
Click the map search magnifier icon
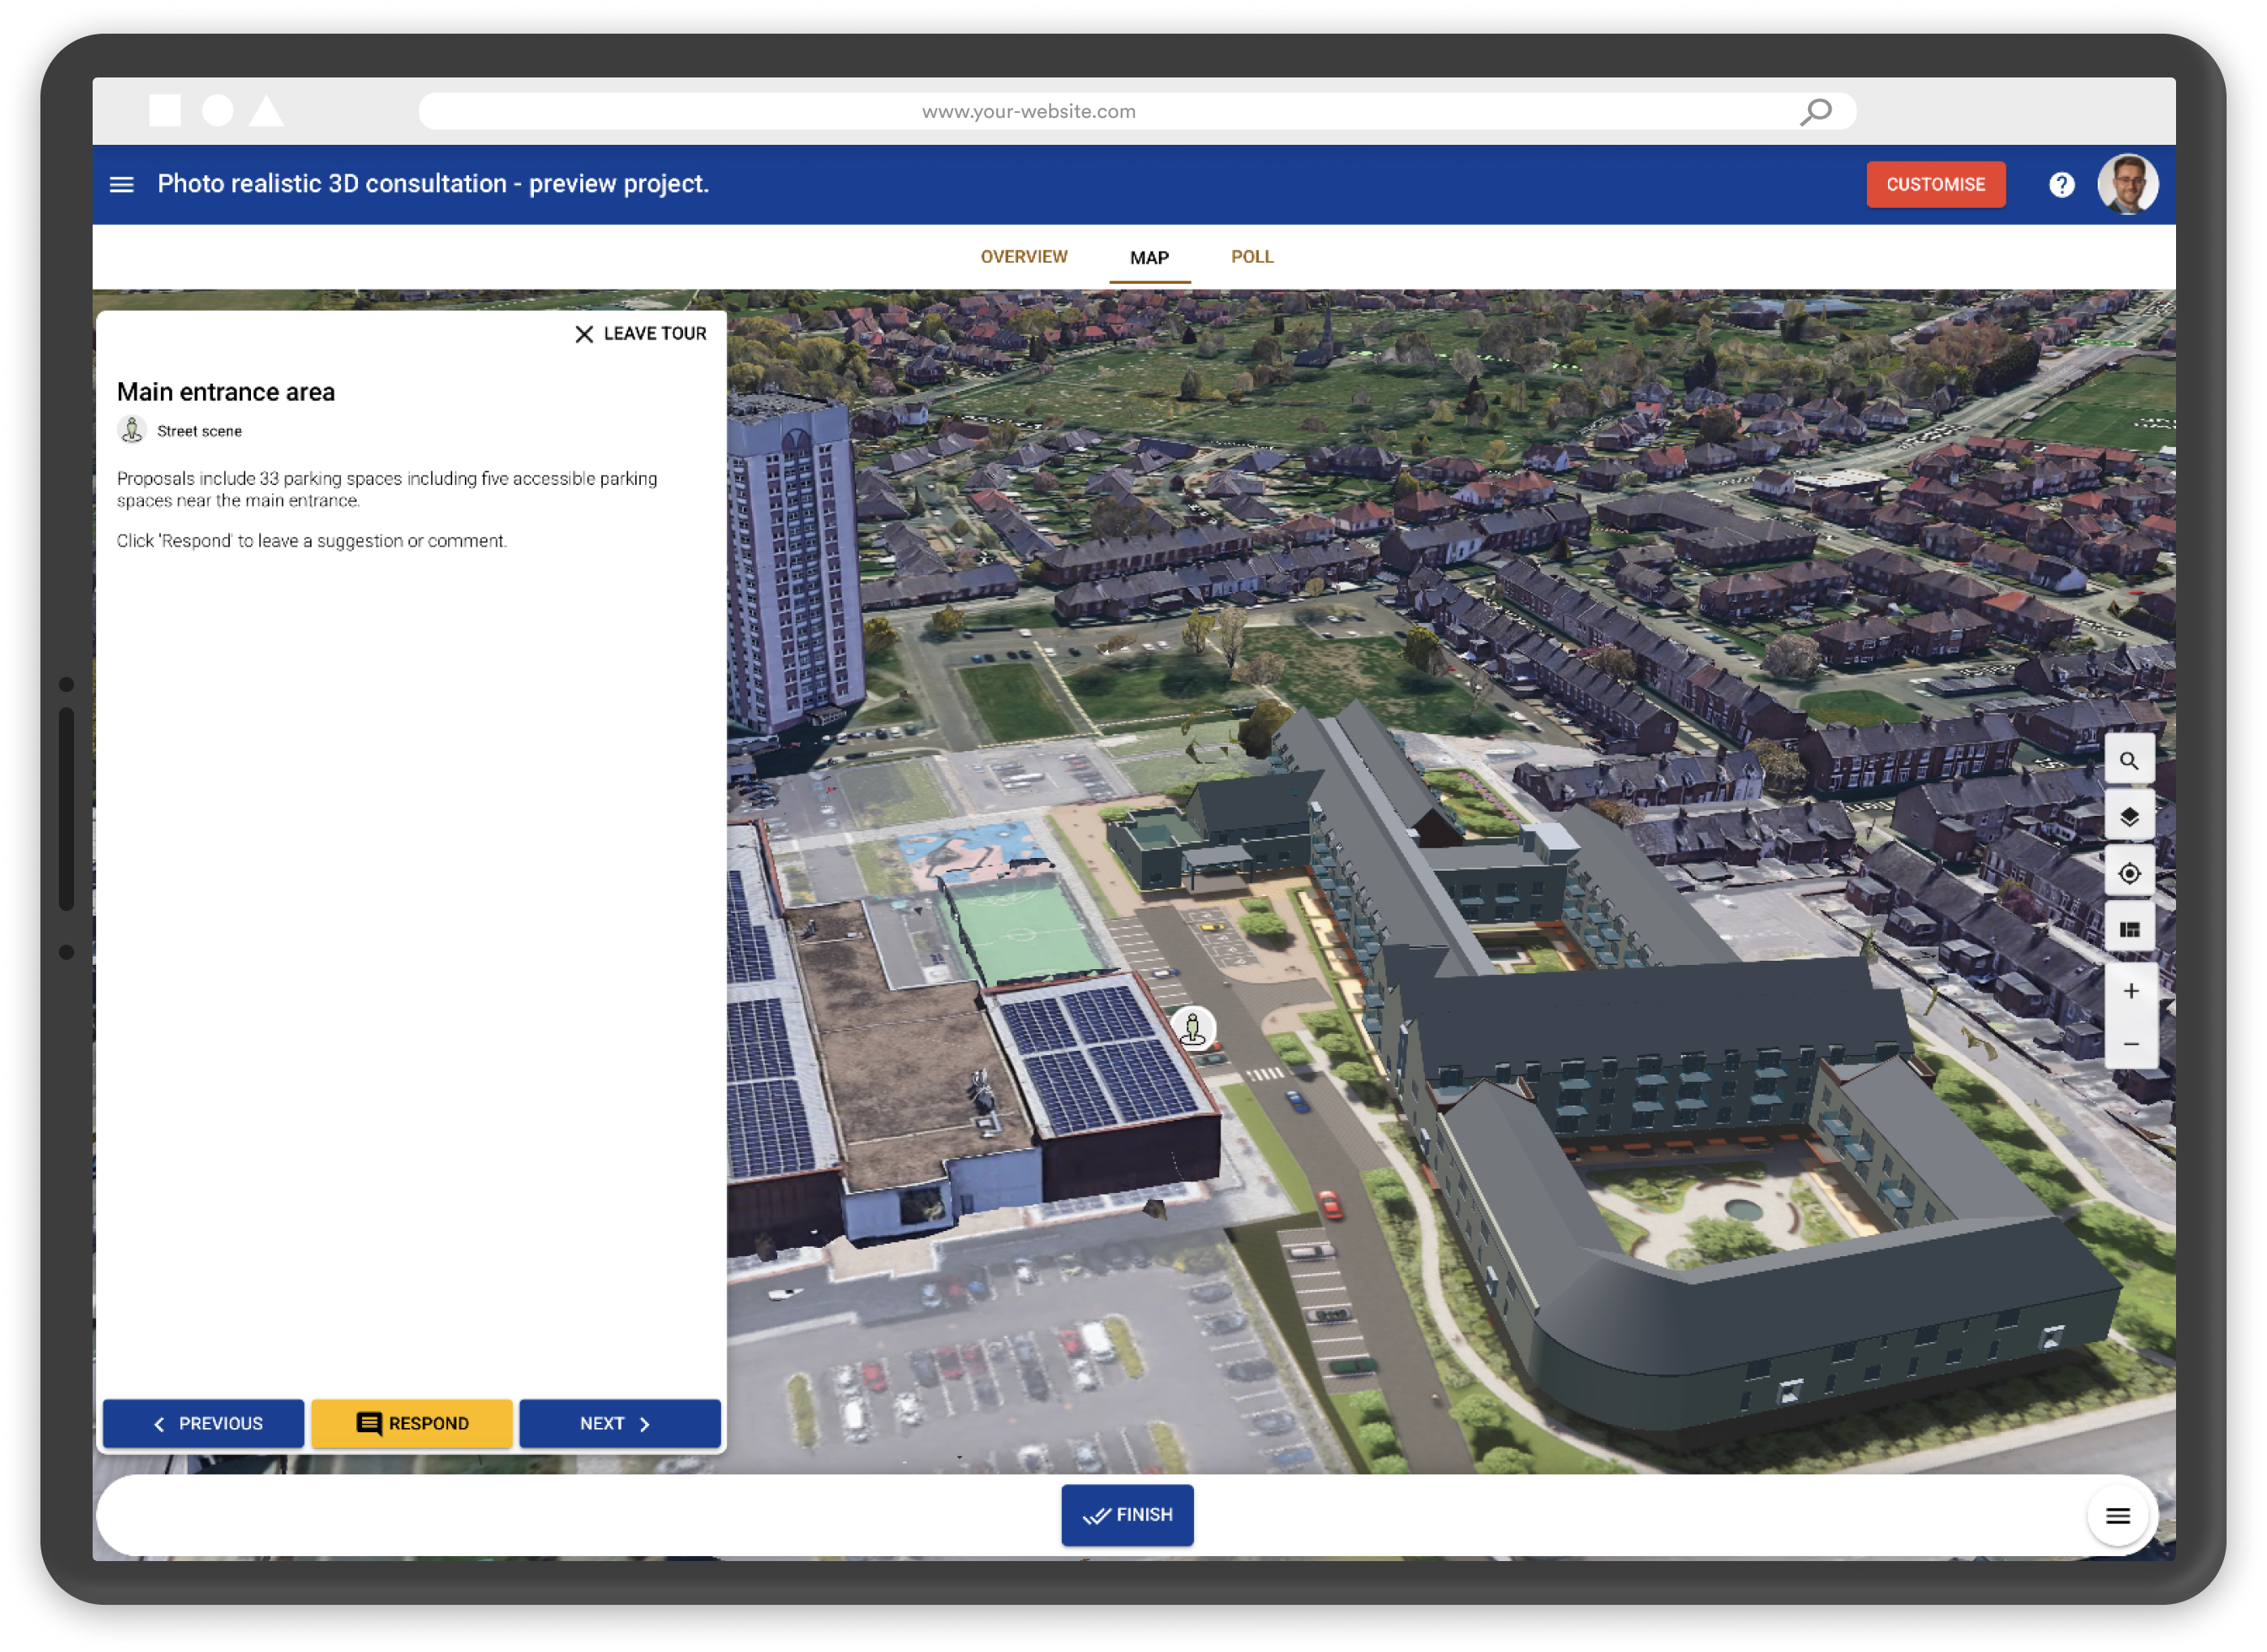pos(2130,762)
